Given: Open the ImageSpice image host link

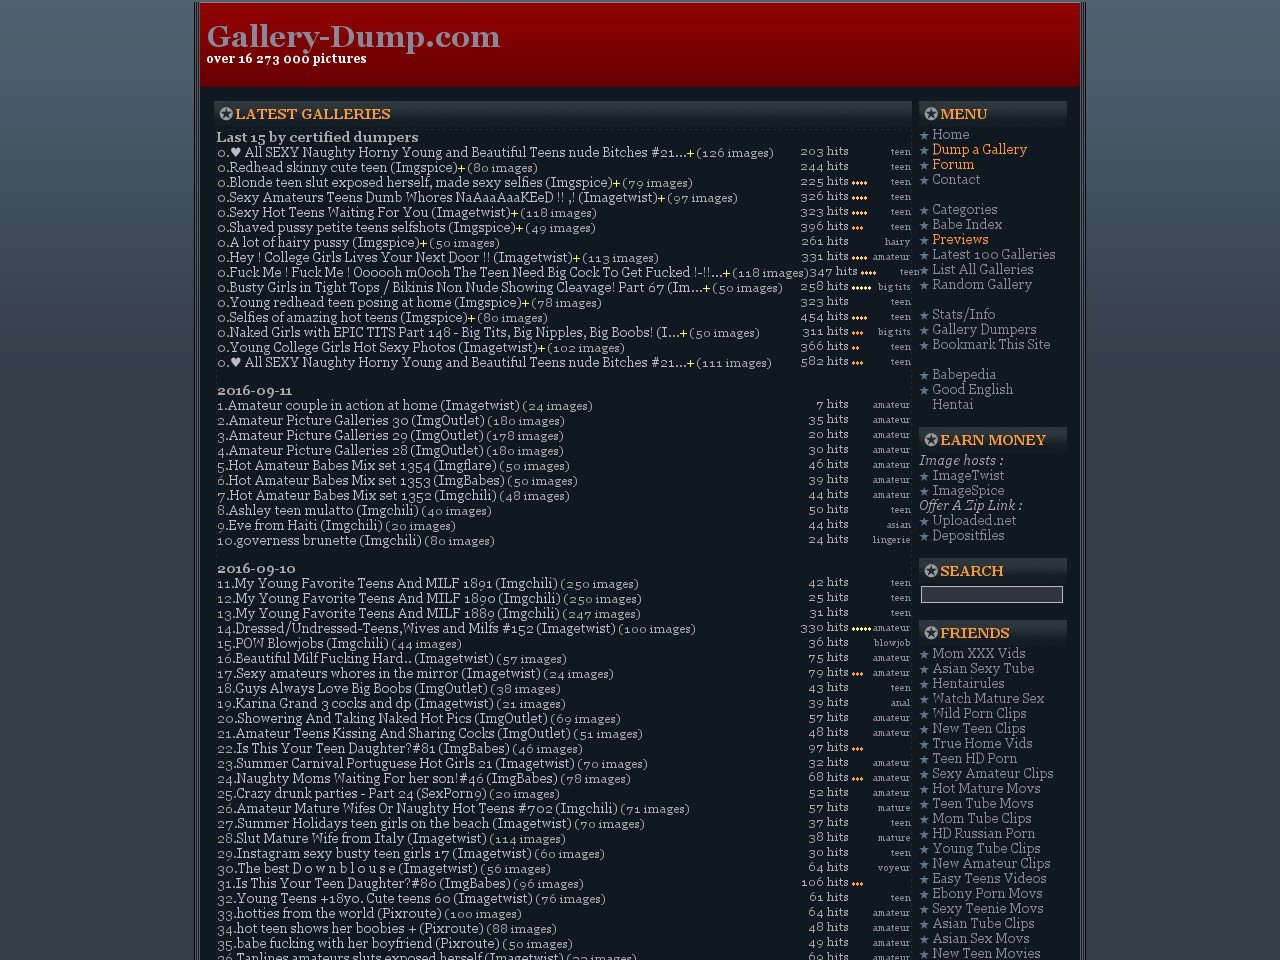Looking at the screenshot, I should click(968, 491).
